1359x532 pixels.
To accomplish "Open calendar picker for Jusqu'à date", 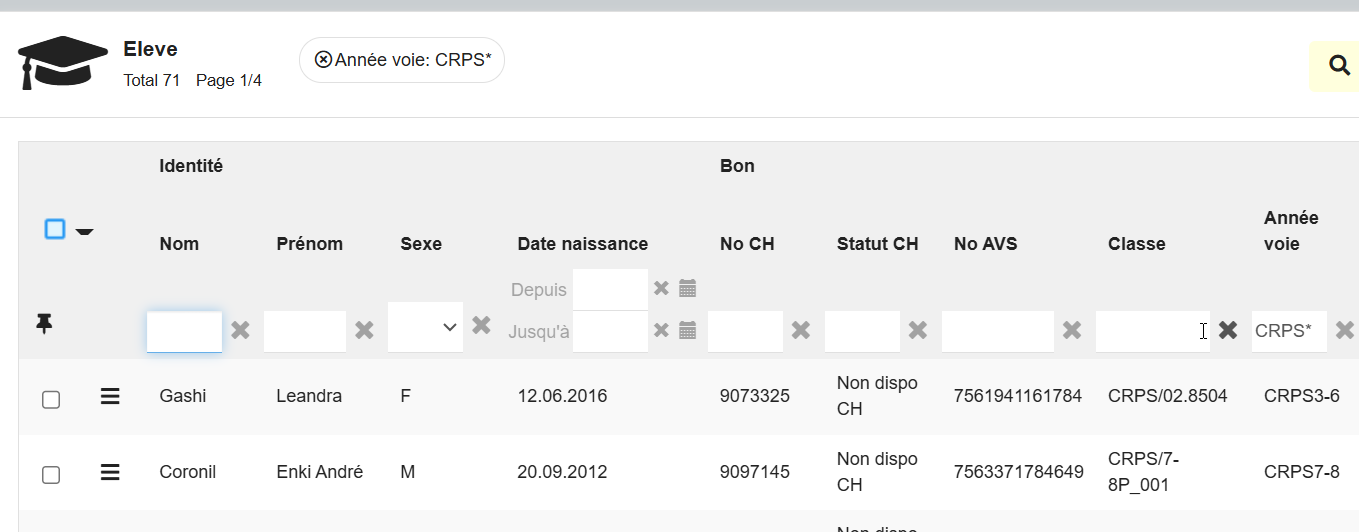I will point(687,330).
